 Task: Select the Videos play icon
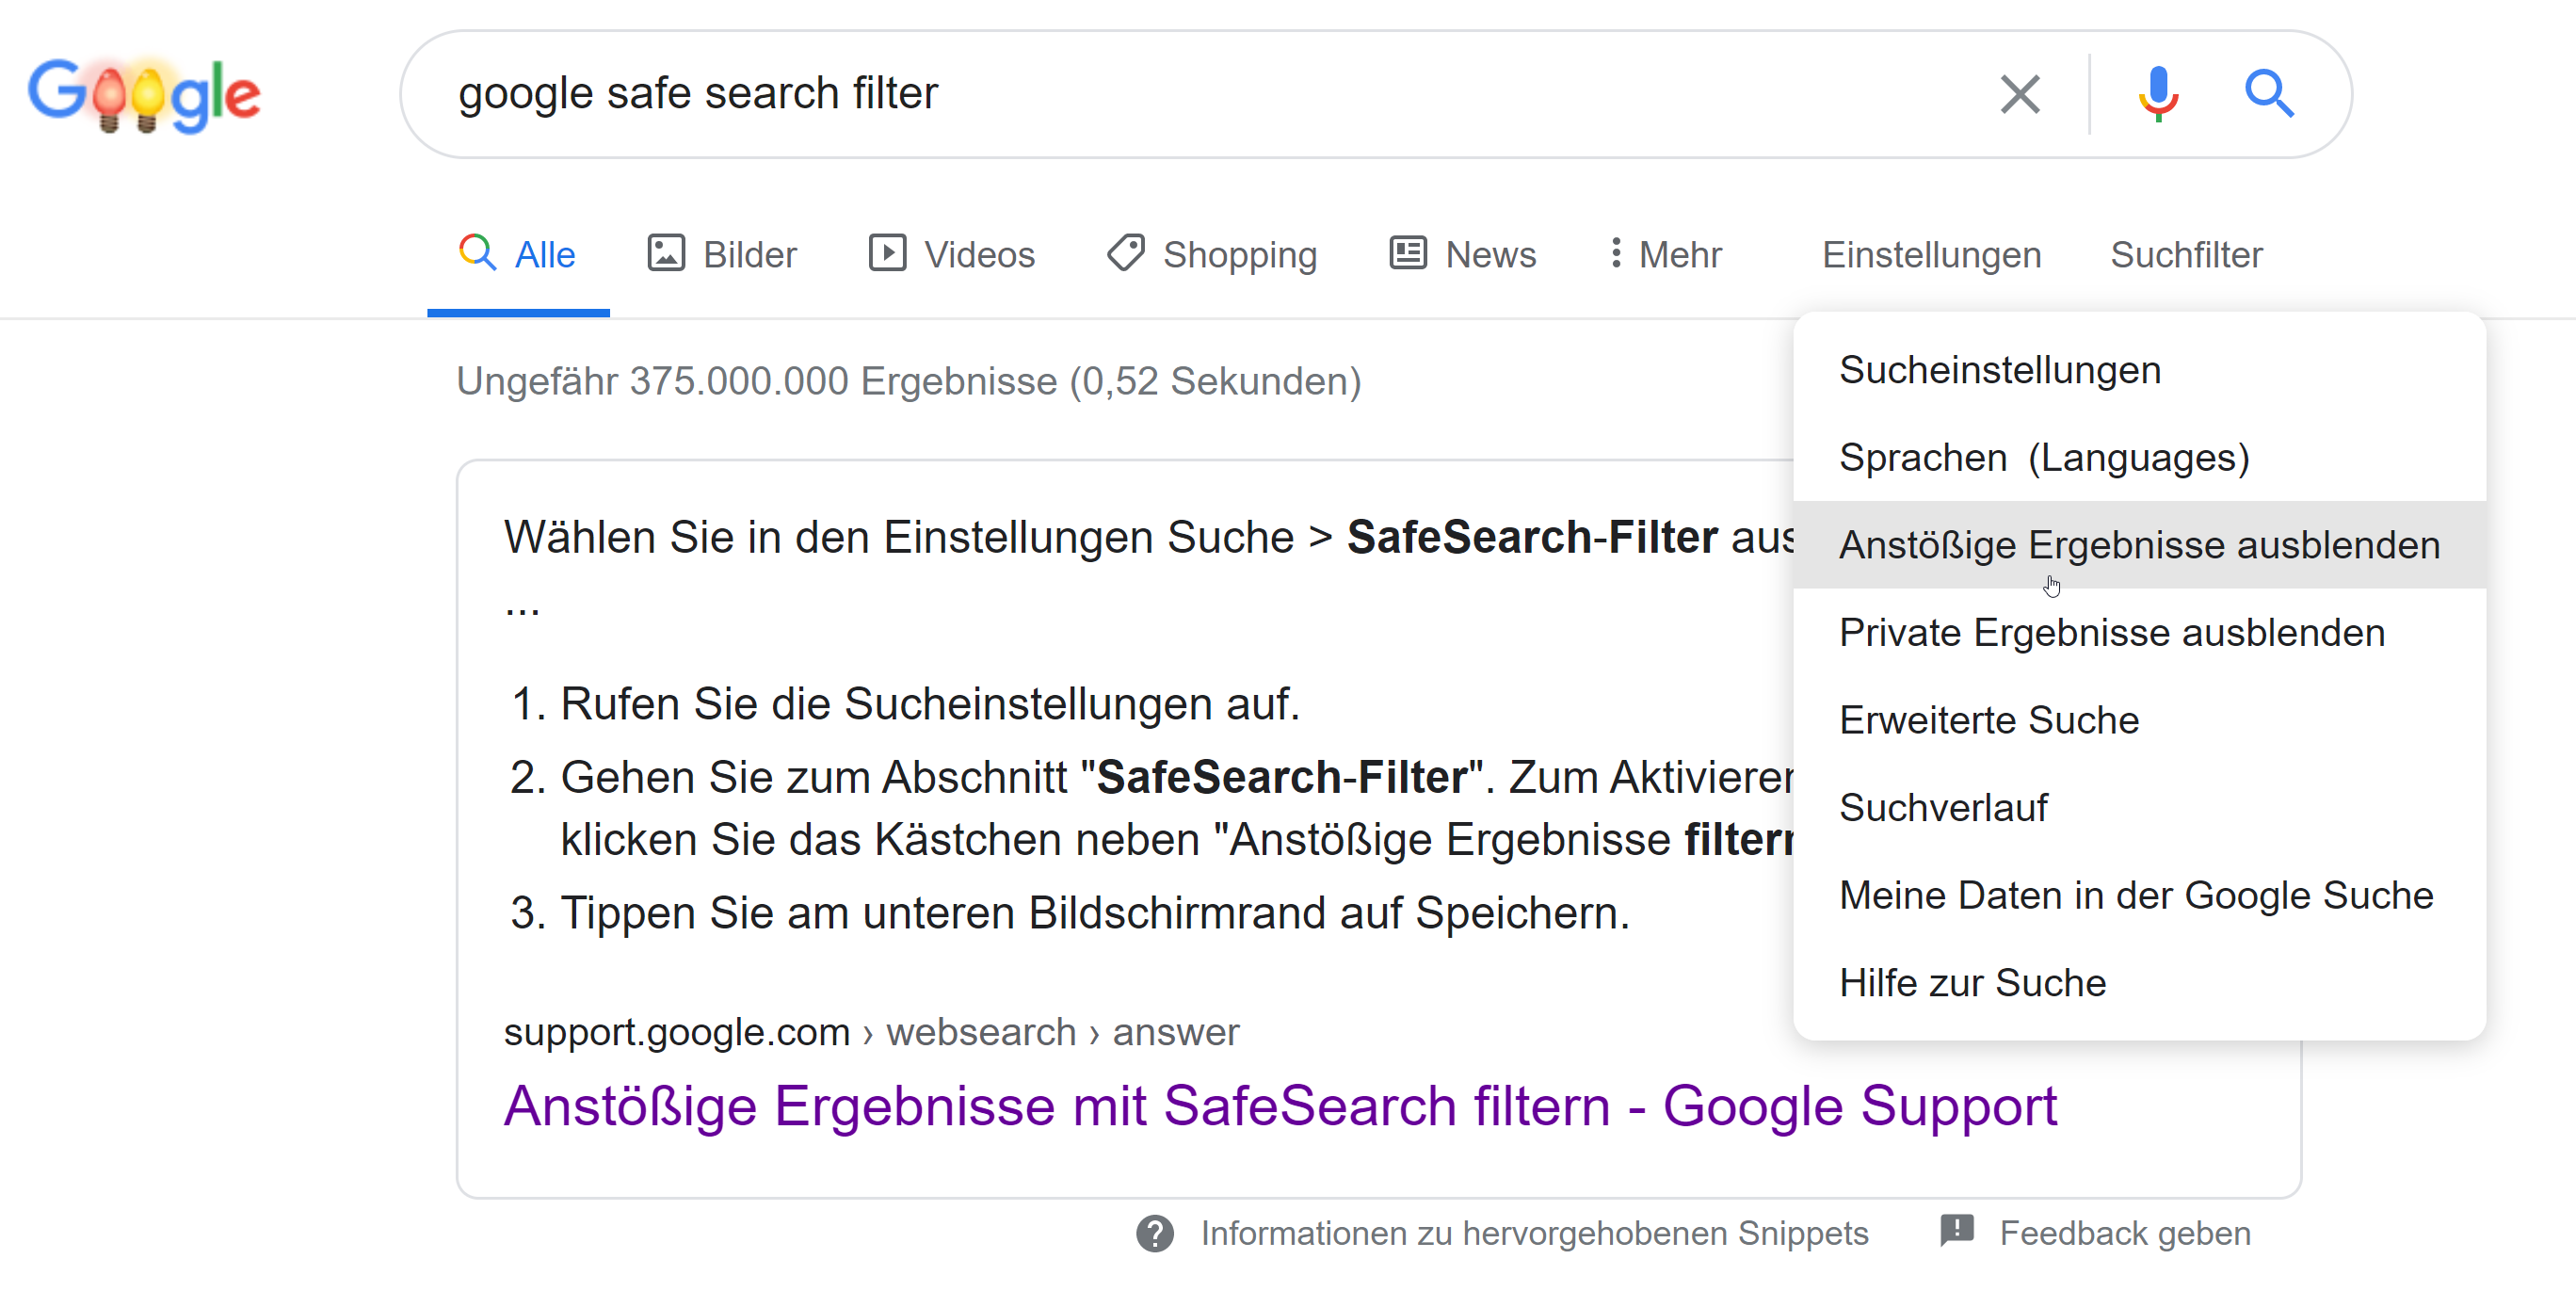pos(888,253)
